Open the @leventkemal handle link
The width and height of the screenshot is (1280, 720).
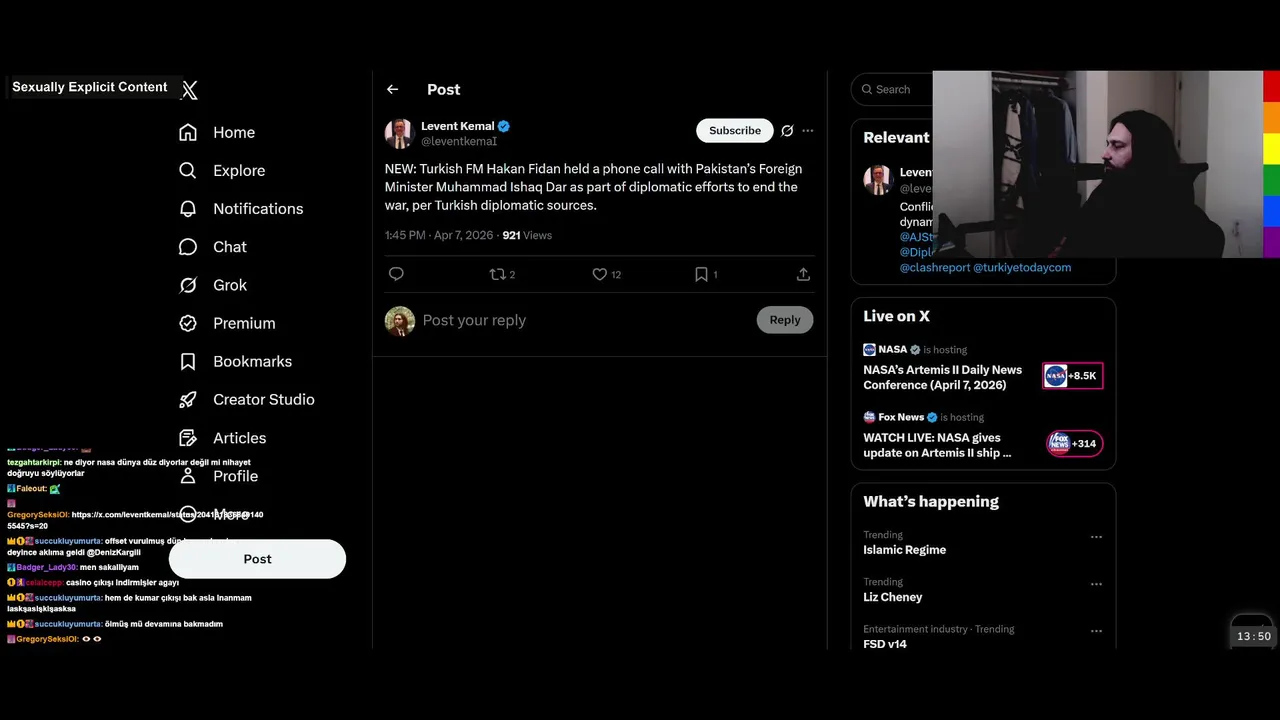(459, 142)
